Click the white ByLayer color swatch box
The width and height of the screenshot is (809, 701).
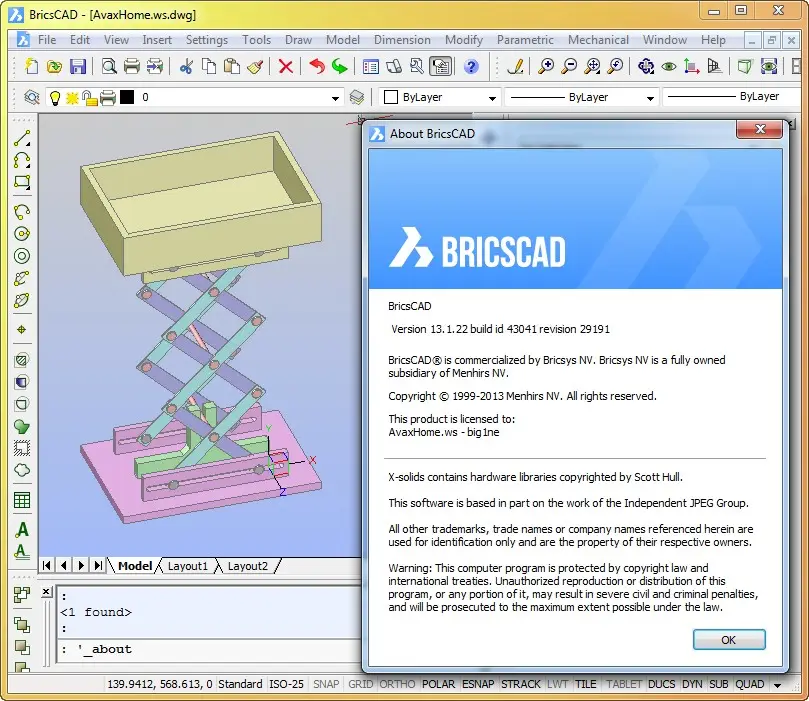[x=391, y=97]
